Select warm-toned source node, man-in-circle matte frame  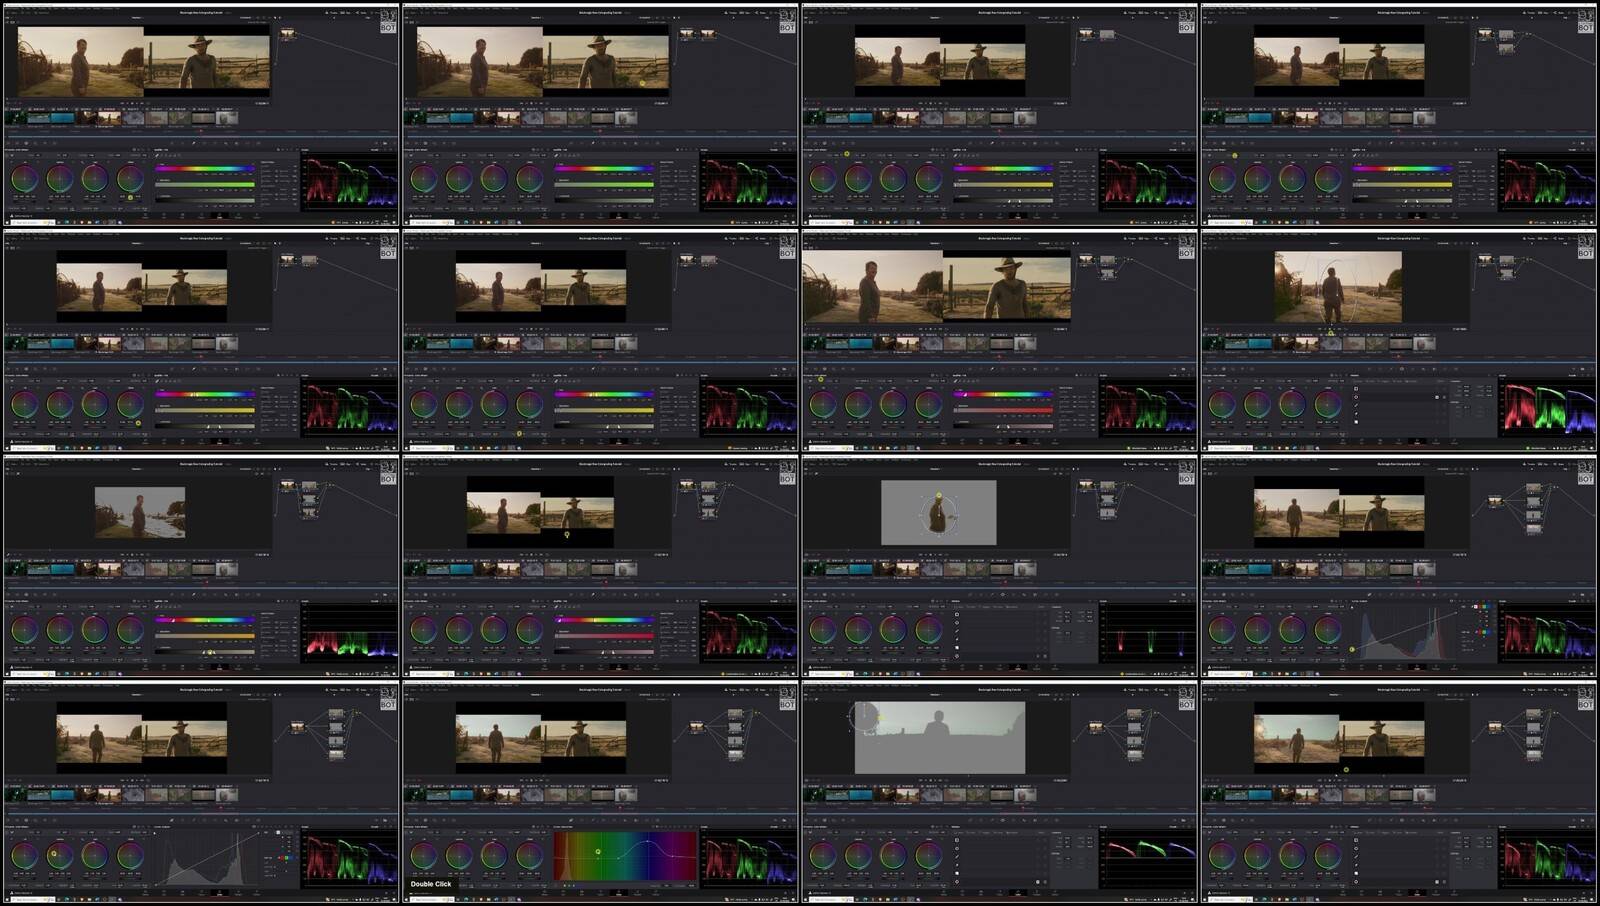(x=1087, y=486)
